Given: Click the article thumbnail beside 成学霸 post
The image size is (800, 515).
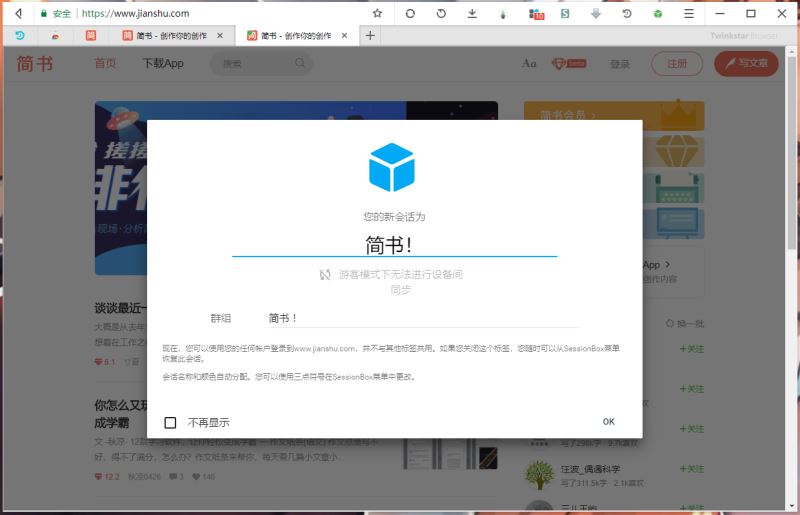Looking at the screenshot, I should (x=450, y=454).
